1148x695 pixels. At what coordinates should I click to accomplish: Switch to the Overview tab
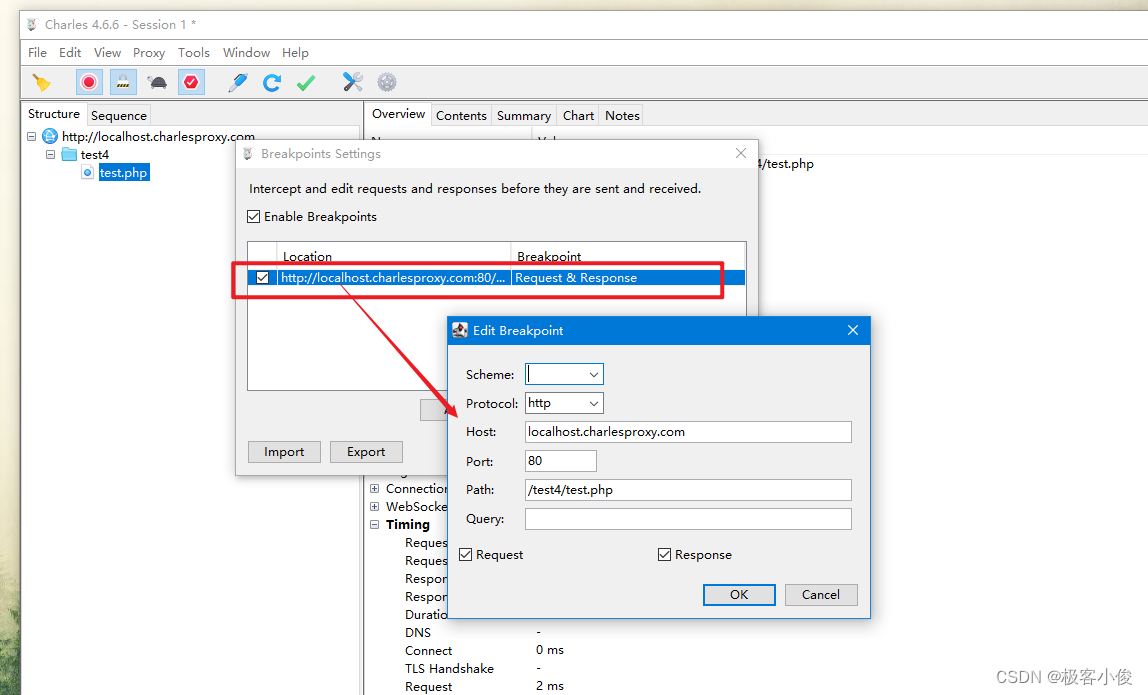[x=398, y=114]
